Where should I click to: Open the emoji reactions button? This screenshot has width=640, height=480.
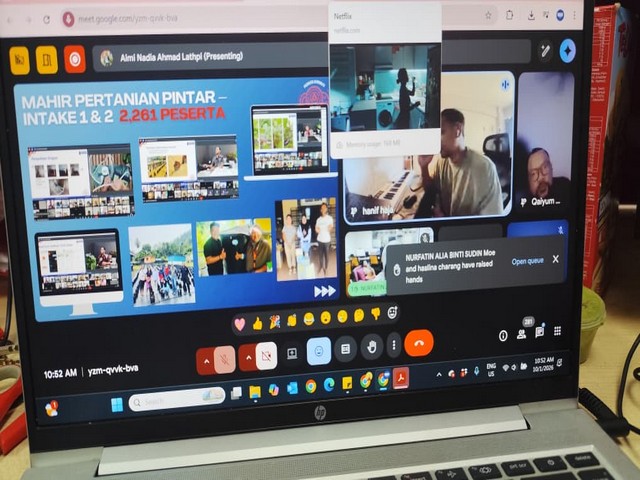coord(319,350)
